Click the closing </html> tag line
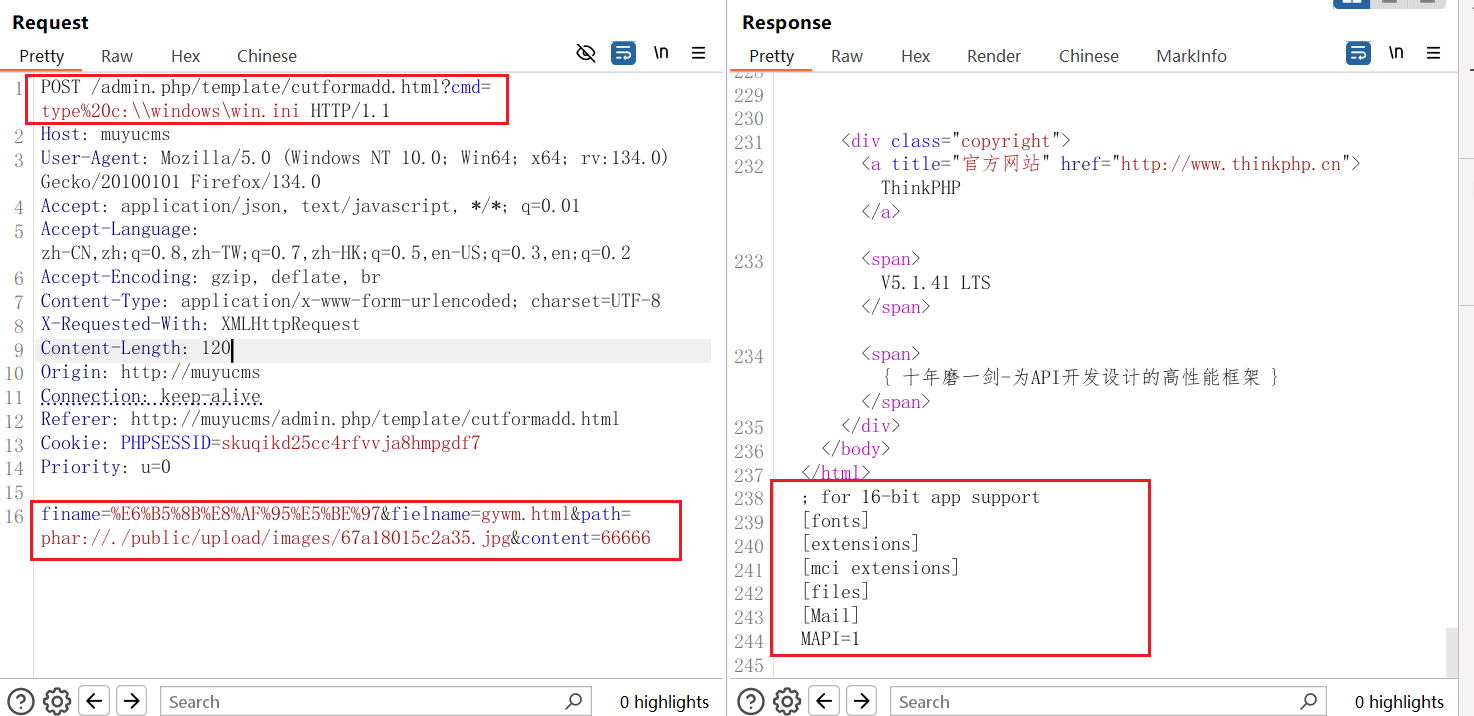 click(x=836, y=472)
